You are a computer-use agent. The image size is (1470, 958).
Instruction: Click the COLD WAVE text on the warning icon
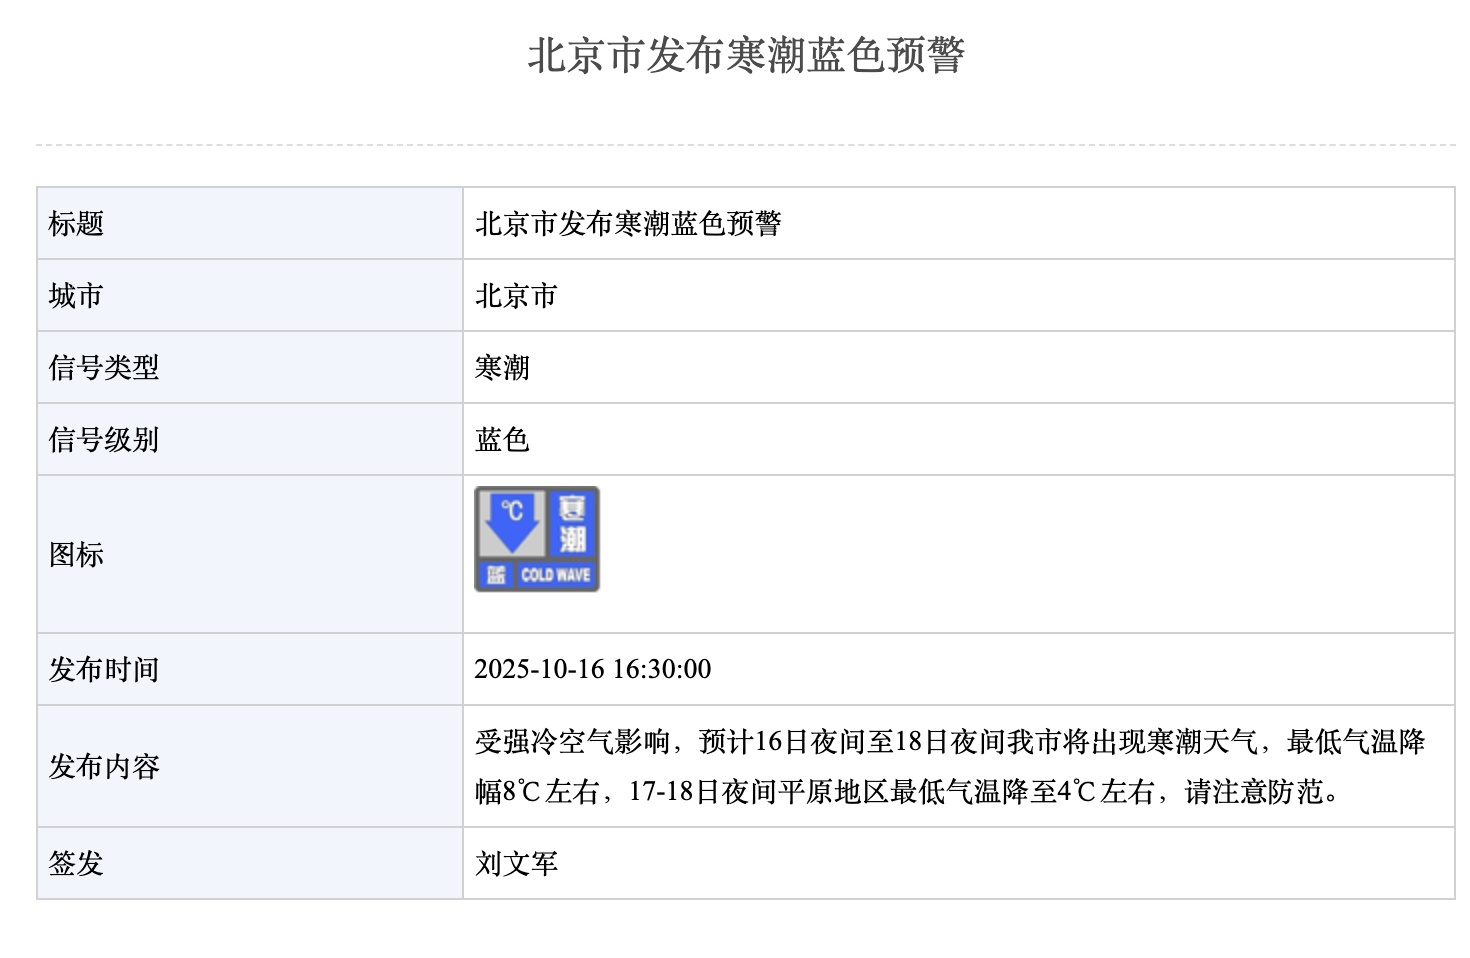tap(556, 575)
